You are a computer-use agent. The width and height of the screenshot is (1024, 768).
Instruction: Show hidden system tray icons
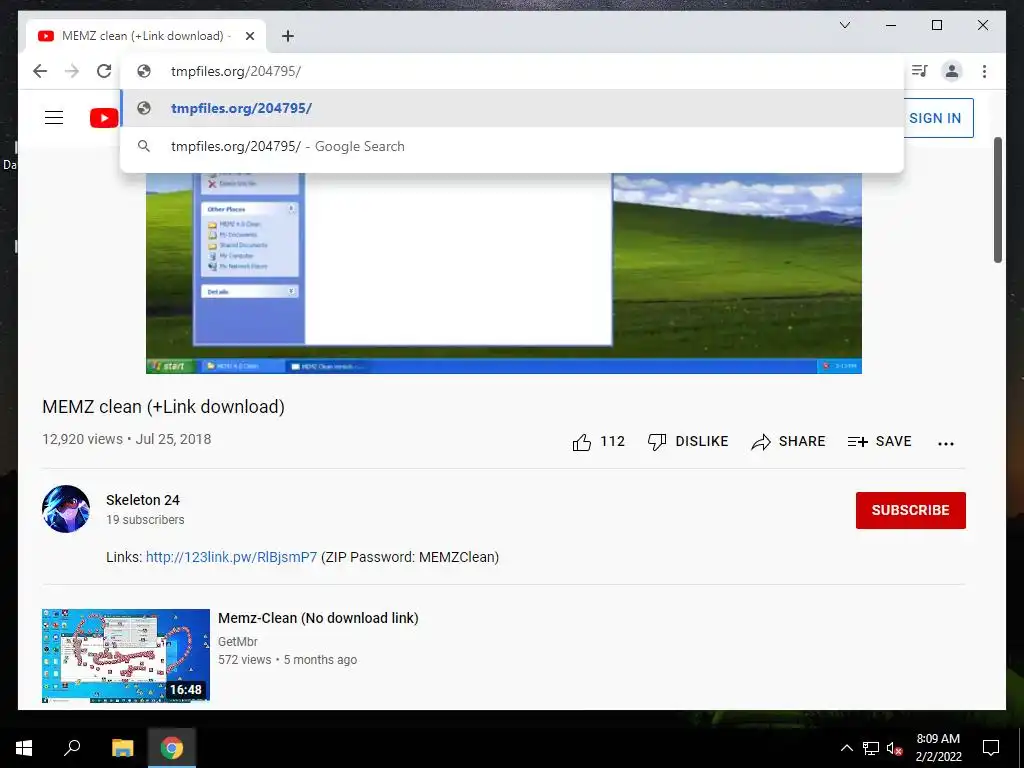[846, 748]
